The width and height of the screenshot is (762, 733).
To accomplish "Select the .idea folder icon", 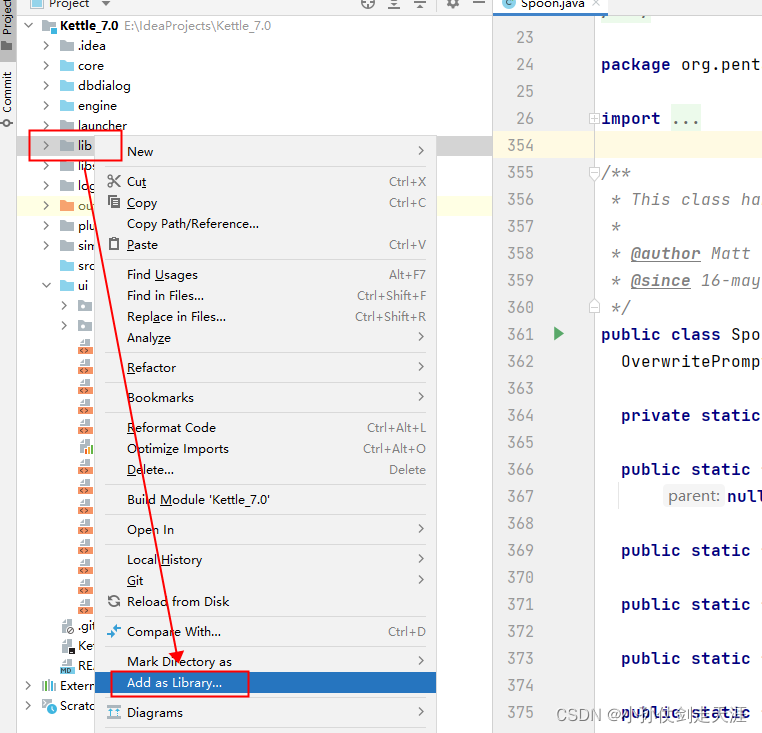I will pyautogui.click(x=67, y=46).
